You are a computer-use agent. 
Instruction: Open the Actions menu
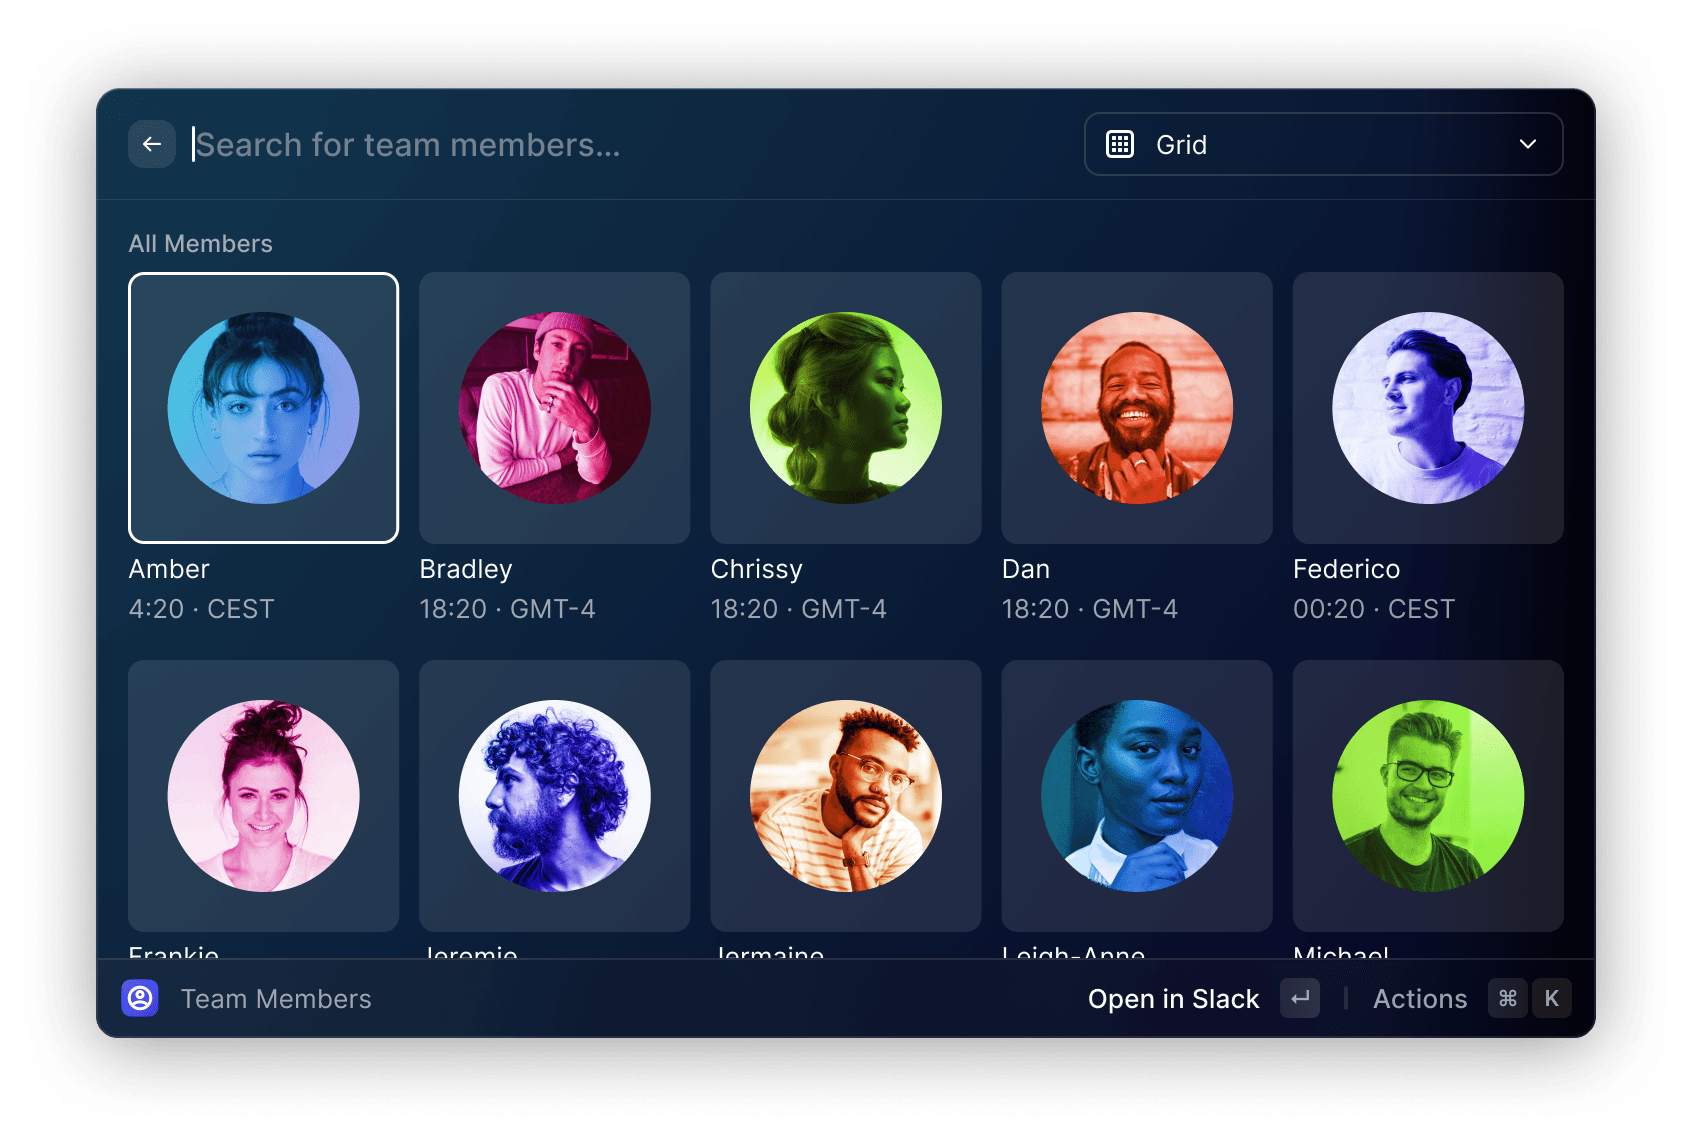(x=1419, y=998)
